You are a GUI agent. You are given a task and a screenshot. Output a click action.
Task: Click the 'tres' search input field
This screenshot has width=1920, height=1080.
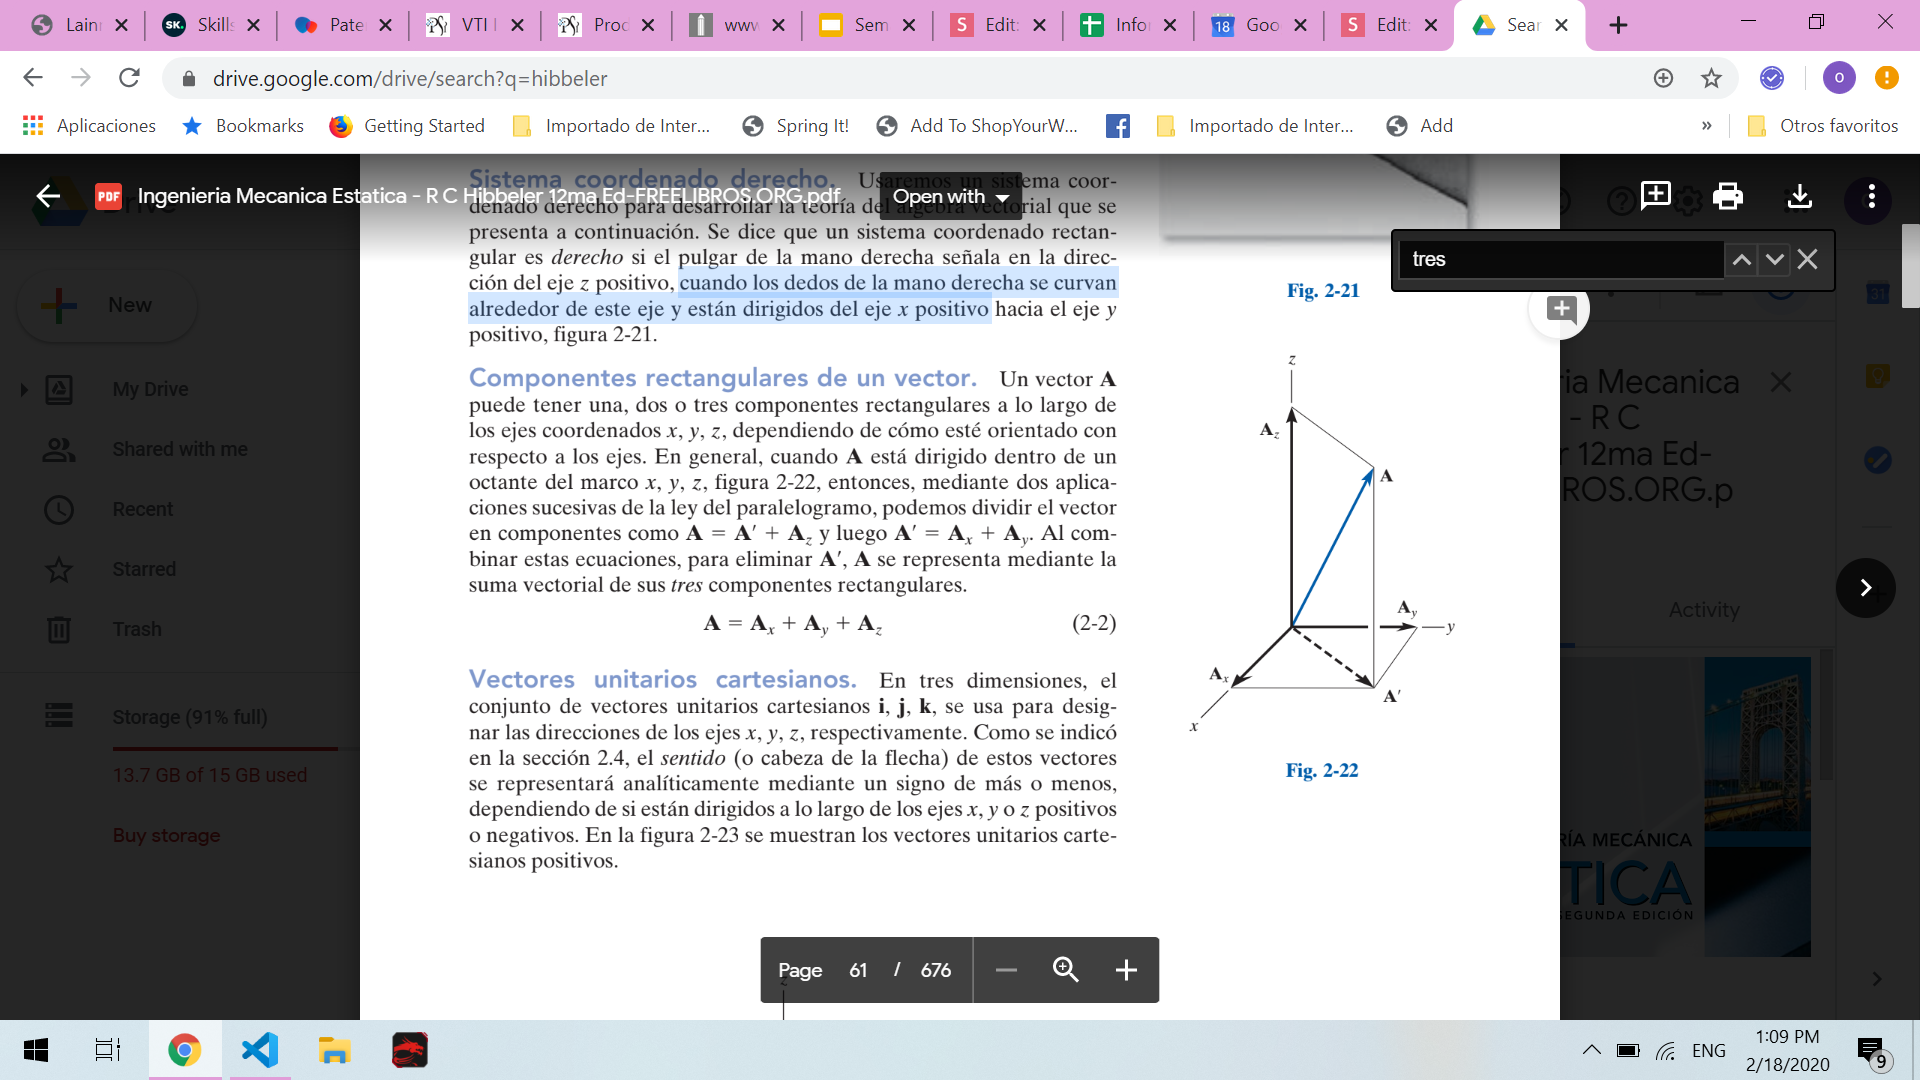coord(1560,260)
